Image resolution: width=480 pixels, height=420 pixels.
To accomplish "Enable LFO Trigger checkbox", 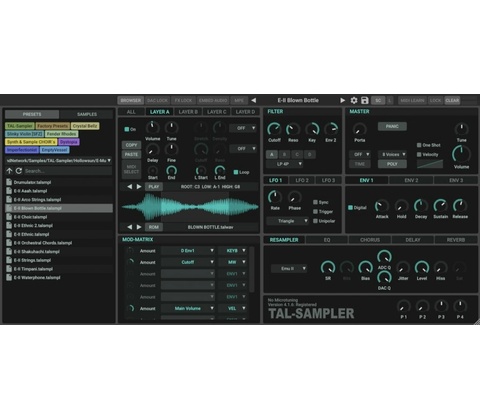I will (315, 211).
